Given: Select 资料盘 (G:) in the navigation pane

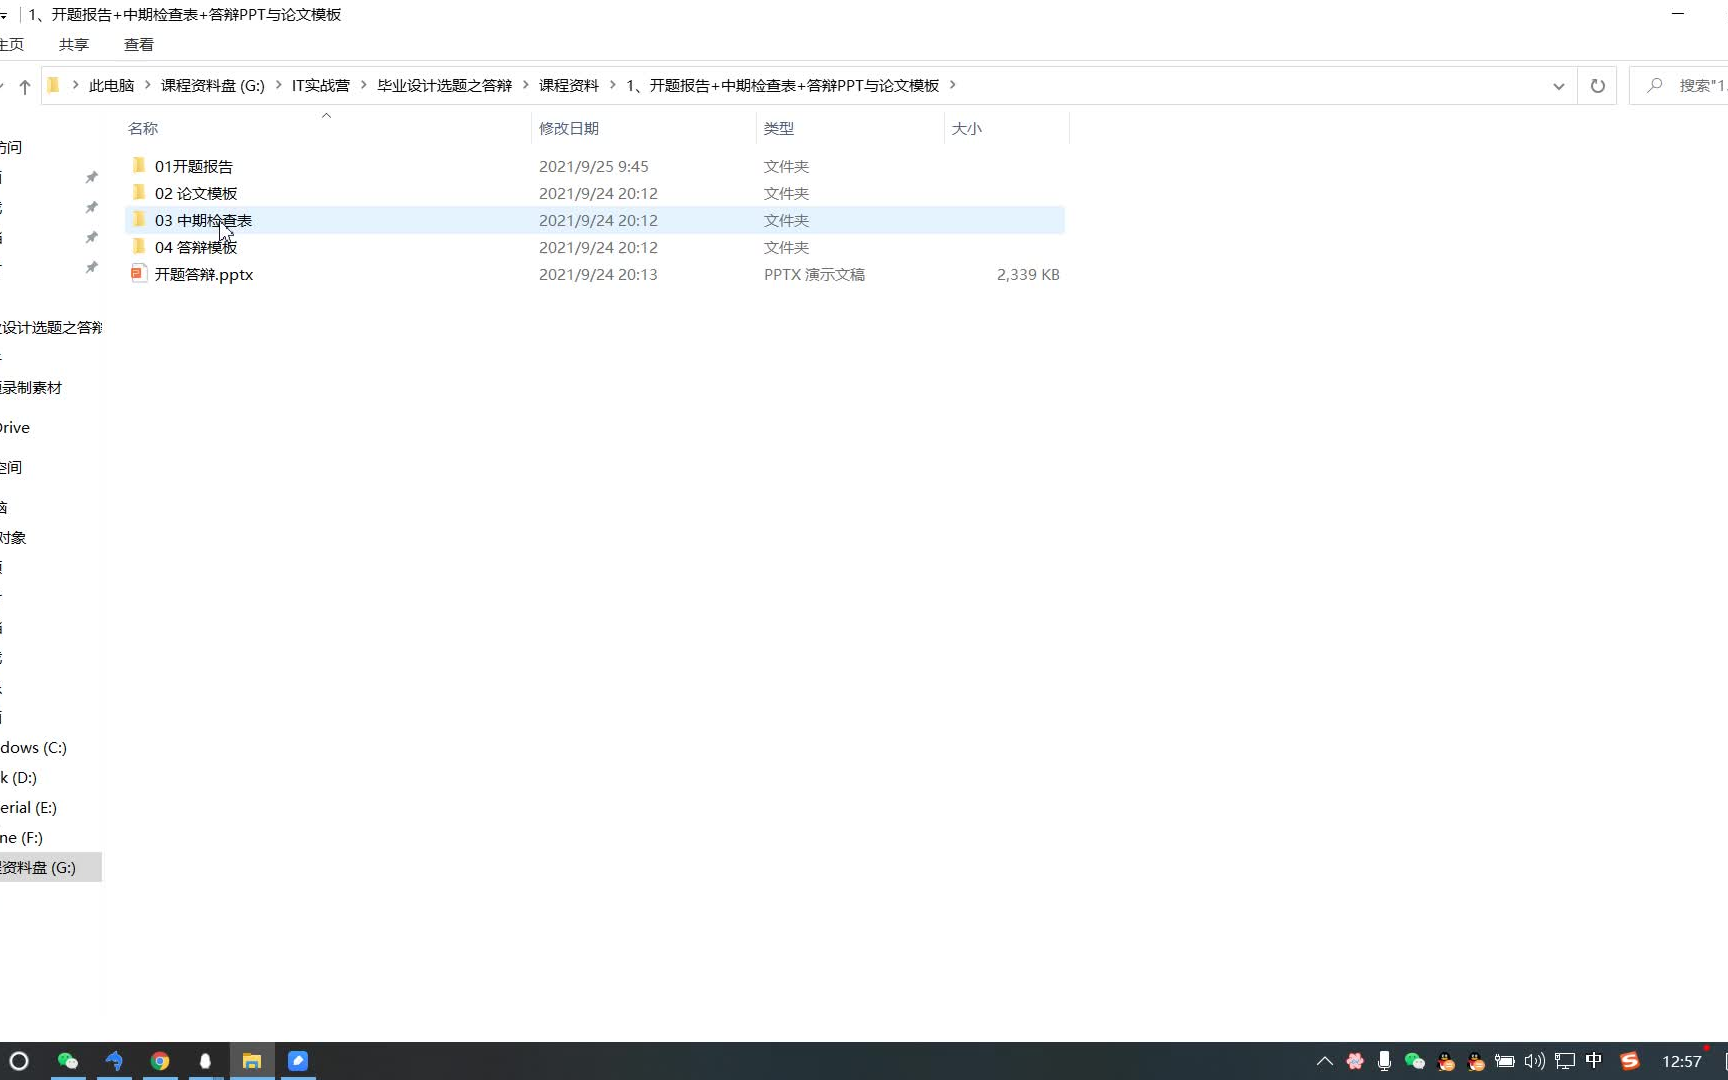Looking at the screenshot, I should [50, 867].
